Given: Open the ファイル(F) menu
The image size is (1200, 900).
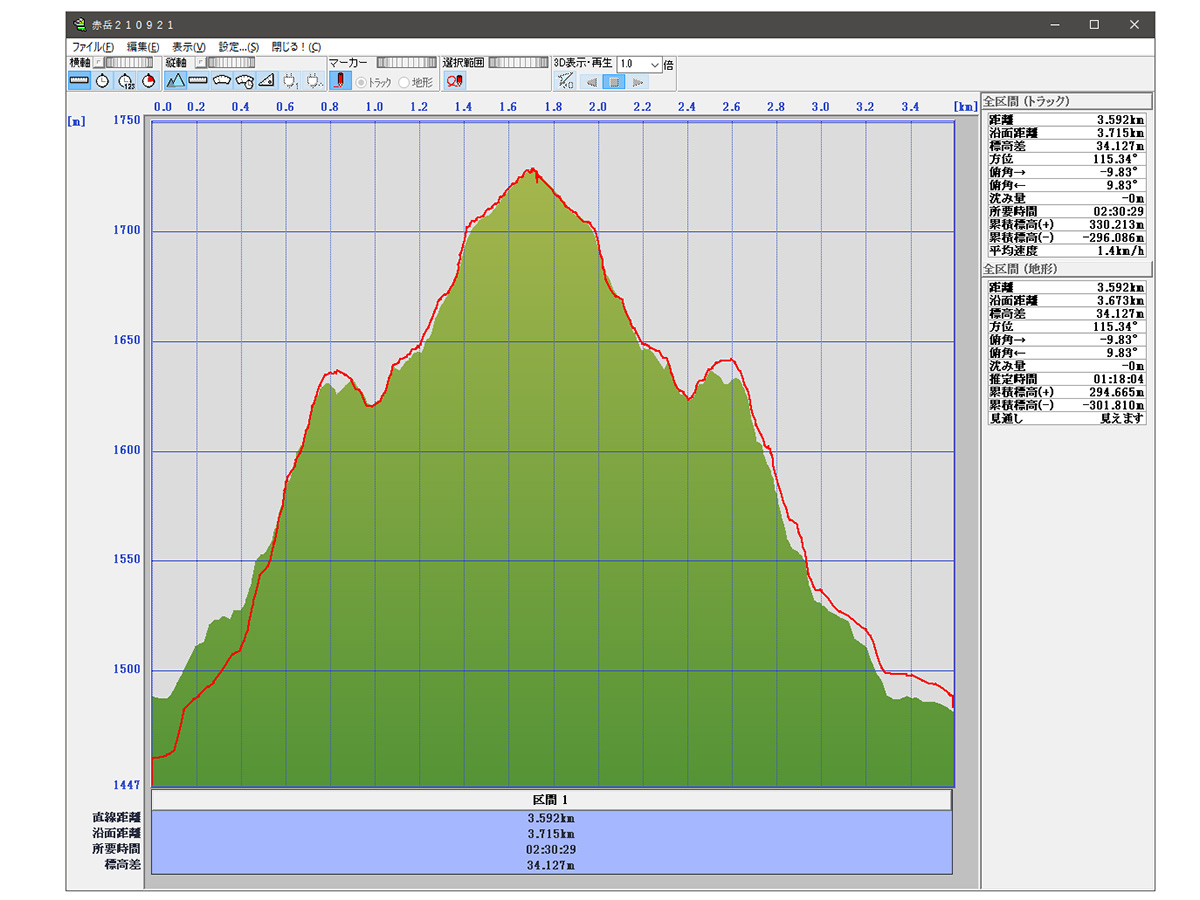Looking at the screenshot, I should tap(92, 47).
